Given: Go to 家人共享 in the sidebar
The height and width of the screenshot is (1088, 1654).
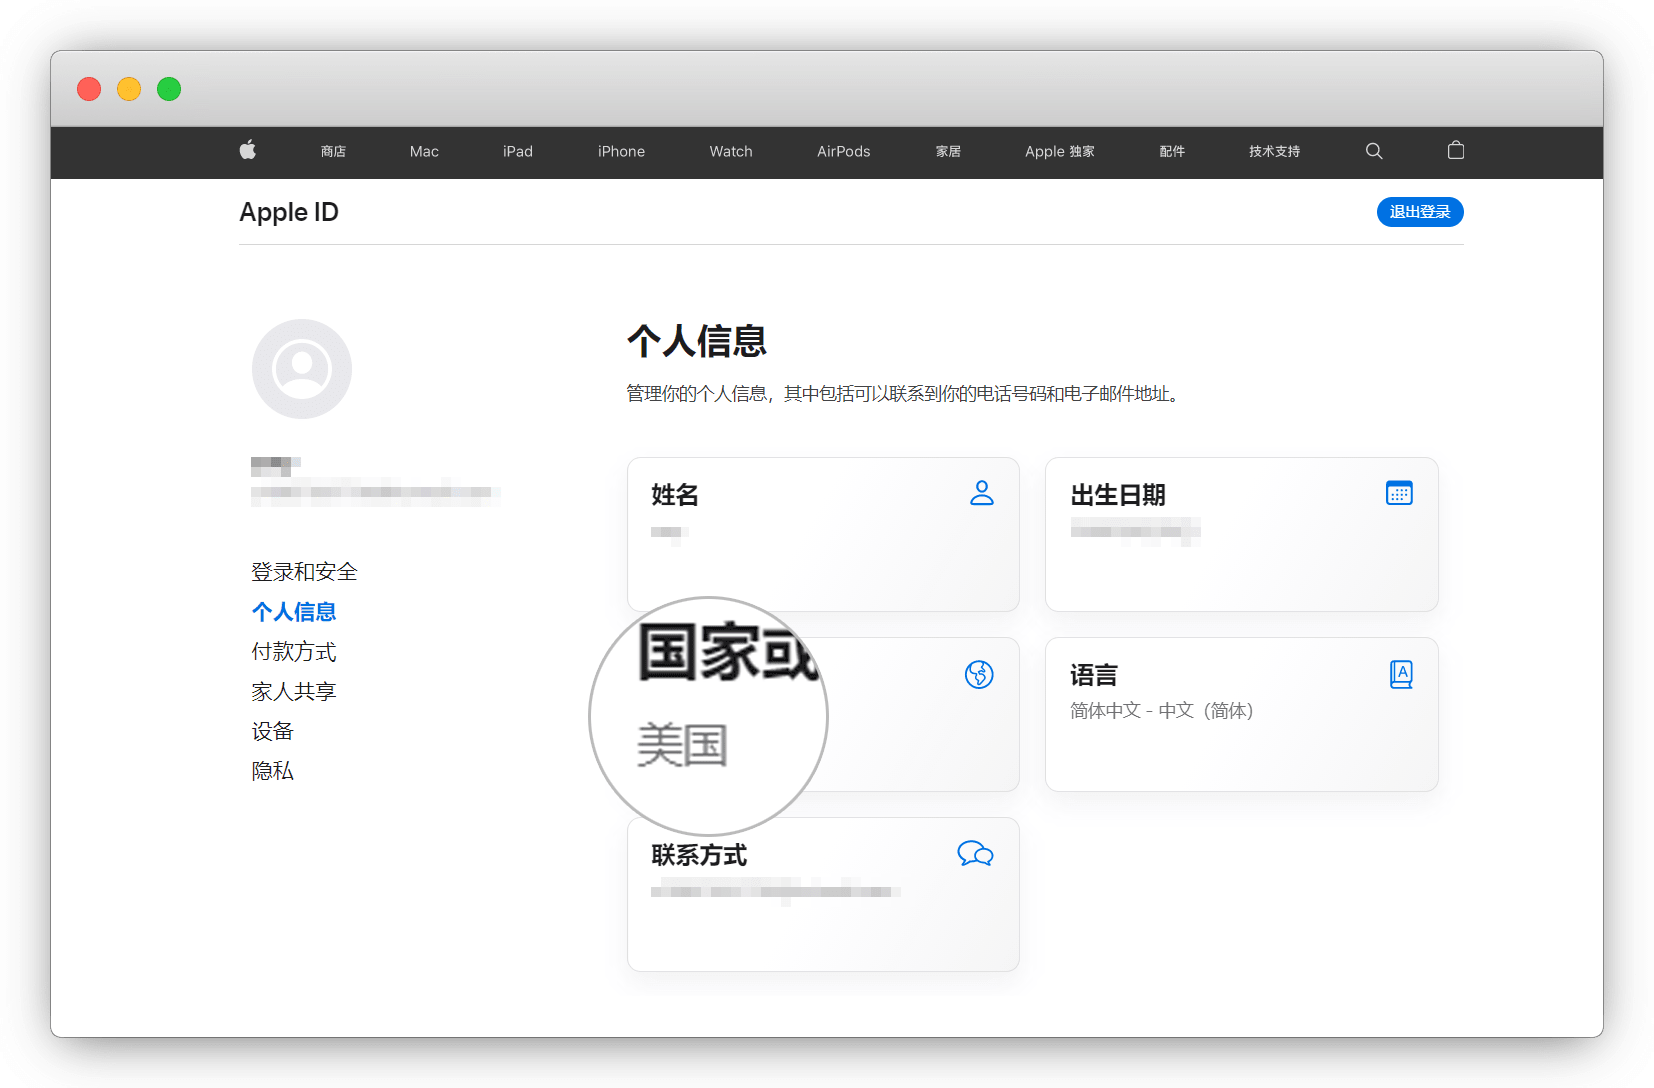Looking at the screenshot, I should click(x=294, y=692).
